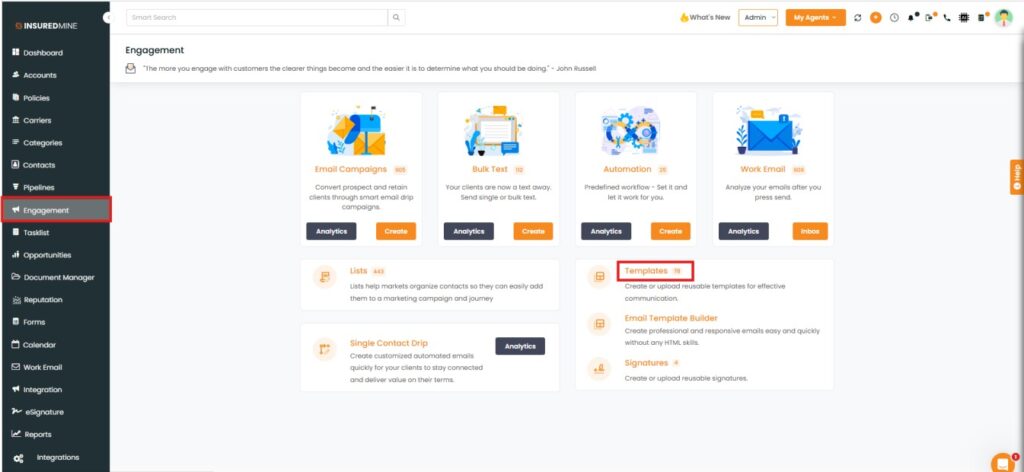Image resolution: width=1024 pixels, height=472 pixels.
Task: Open the Templates link
Action: click(646, 271)
